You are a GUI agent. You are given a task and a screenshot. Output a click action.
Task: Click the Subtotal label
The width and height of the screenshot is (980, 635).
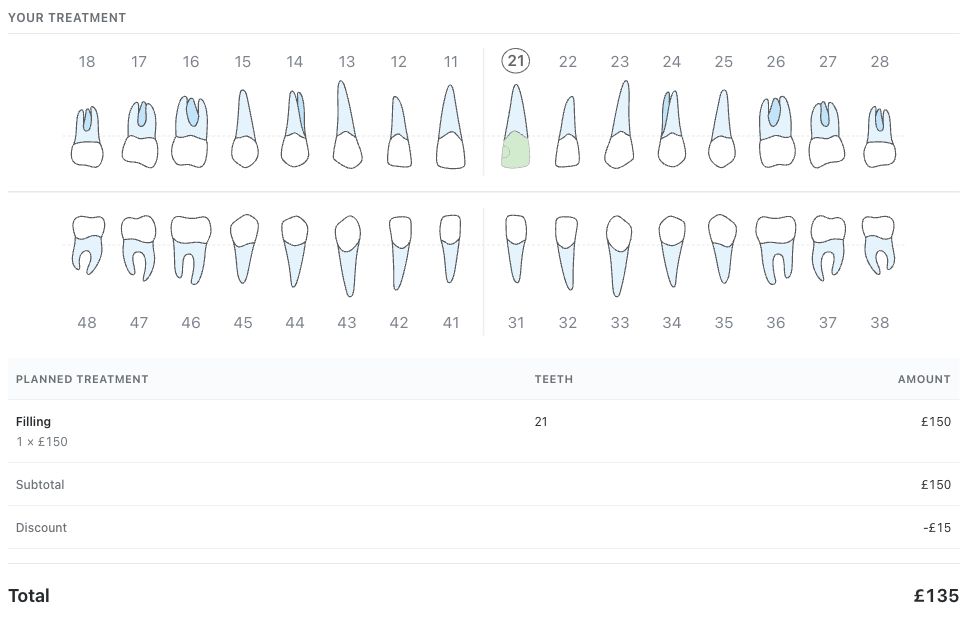point(40,485)
